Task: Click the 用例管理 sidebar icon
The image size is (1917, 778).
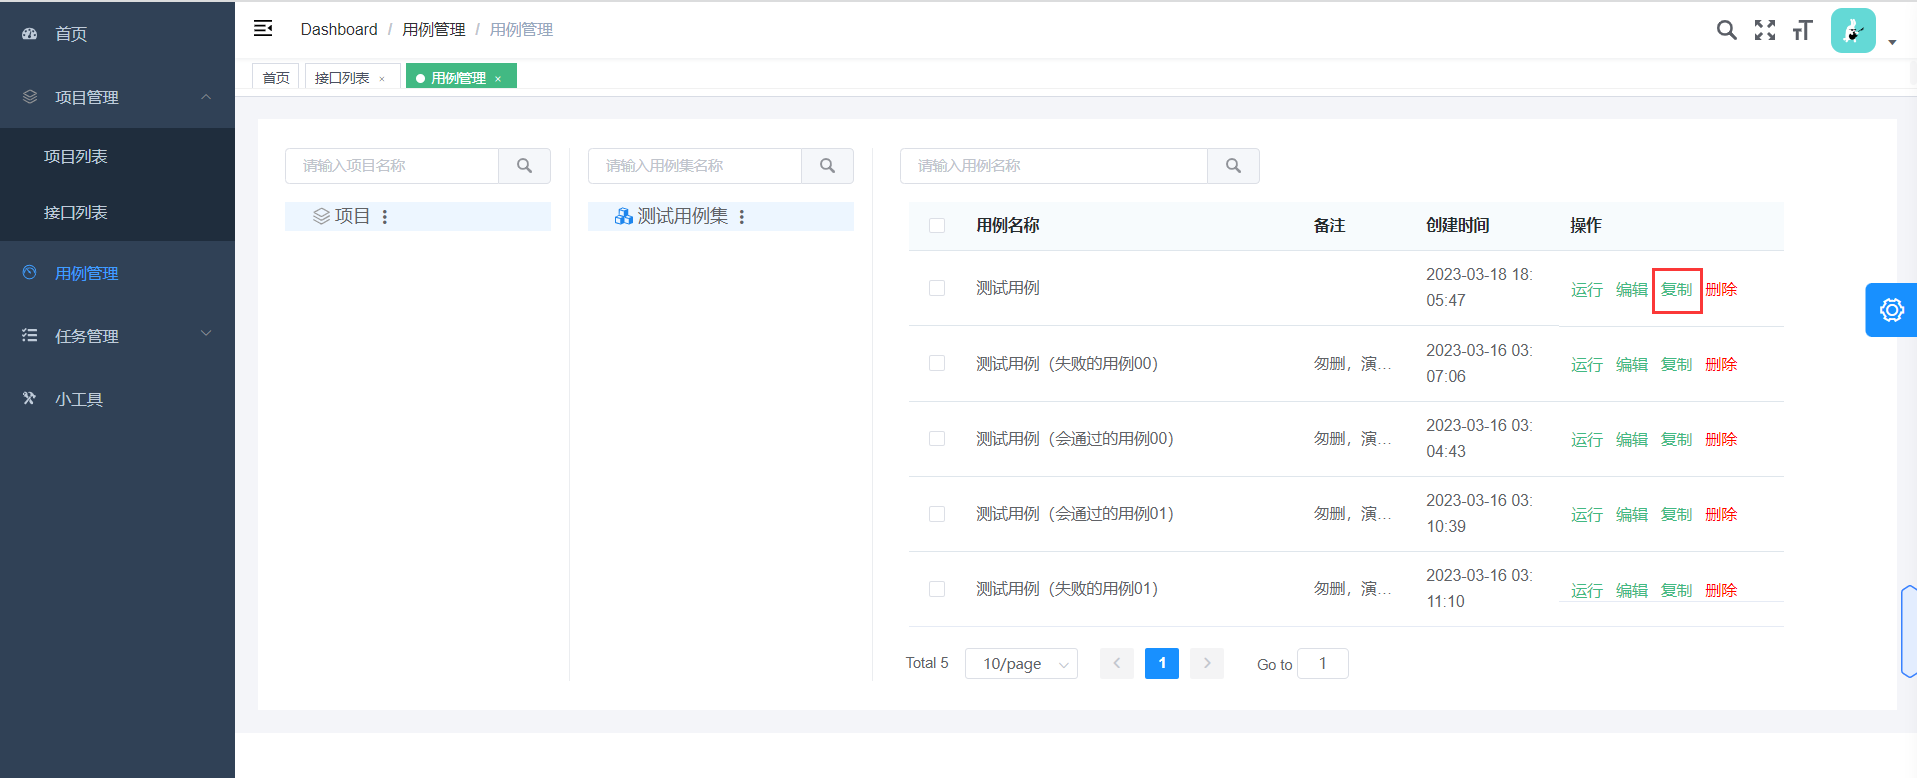Action: click(x=29, y=272)
